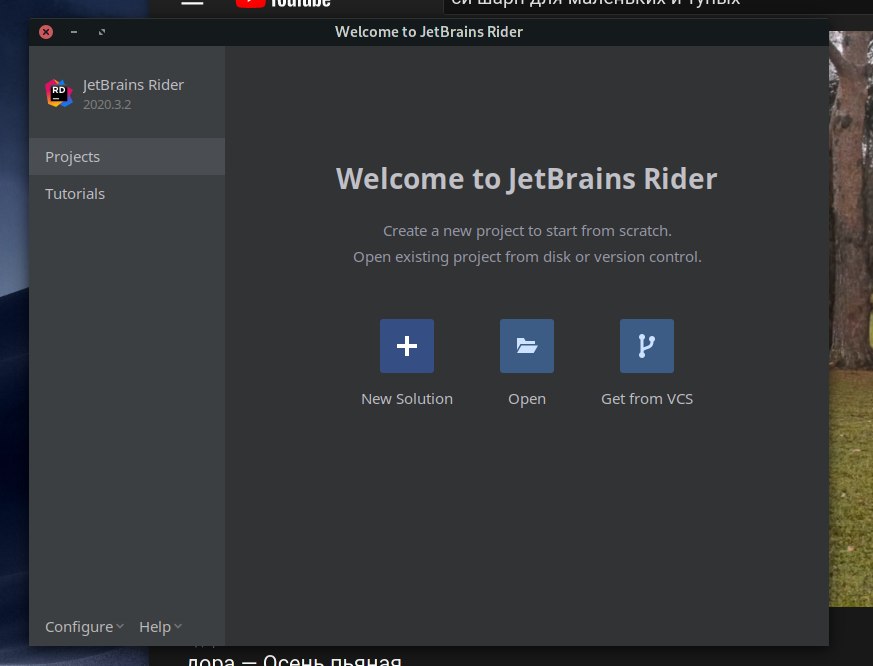
Task: Click the JetBrains Rider name in sidebar
Action: point(133,85)
